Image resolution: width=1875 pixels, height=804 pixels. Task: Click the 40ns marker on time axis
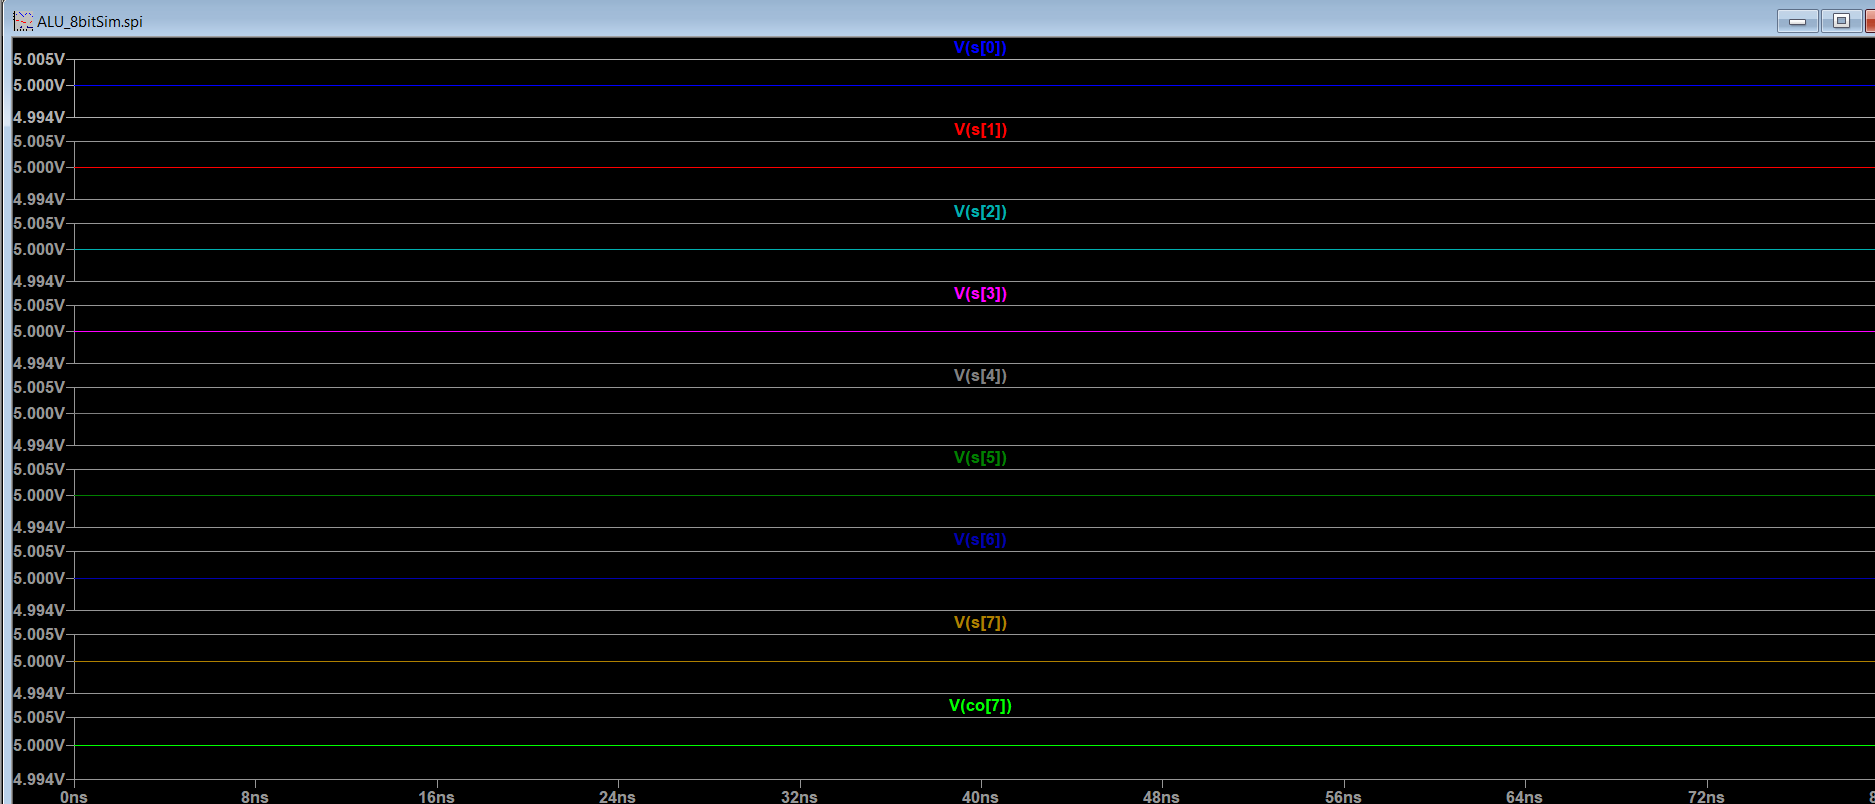click(980, 797)
